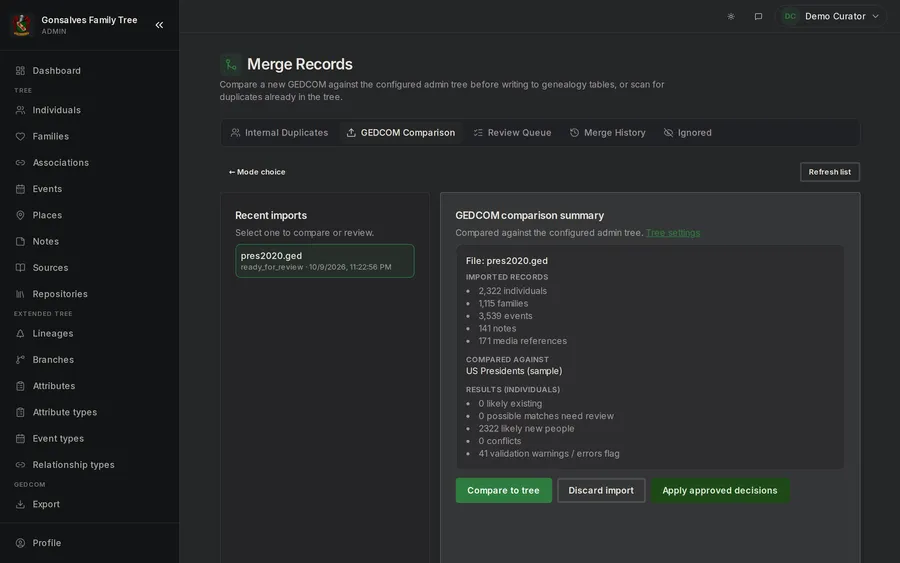Open the Attributes page
900x563 pixels.
(90, 386)
